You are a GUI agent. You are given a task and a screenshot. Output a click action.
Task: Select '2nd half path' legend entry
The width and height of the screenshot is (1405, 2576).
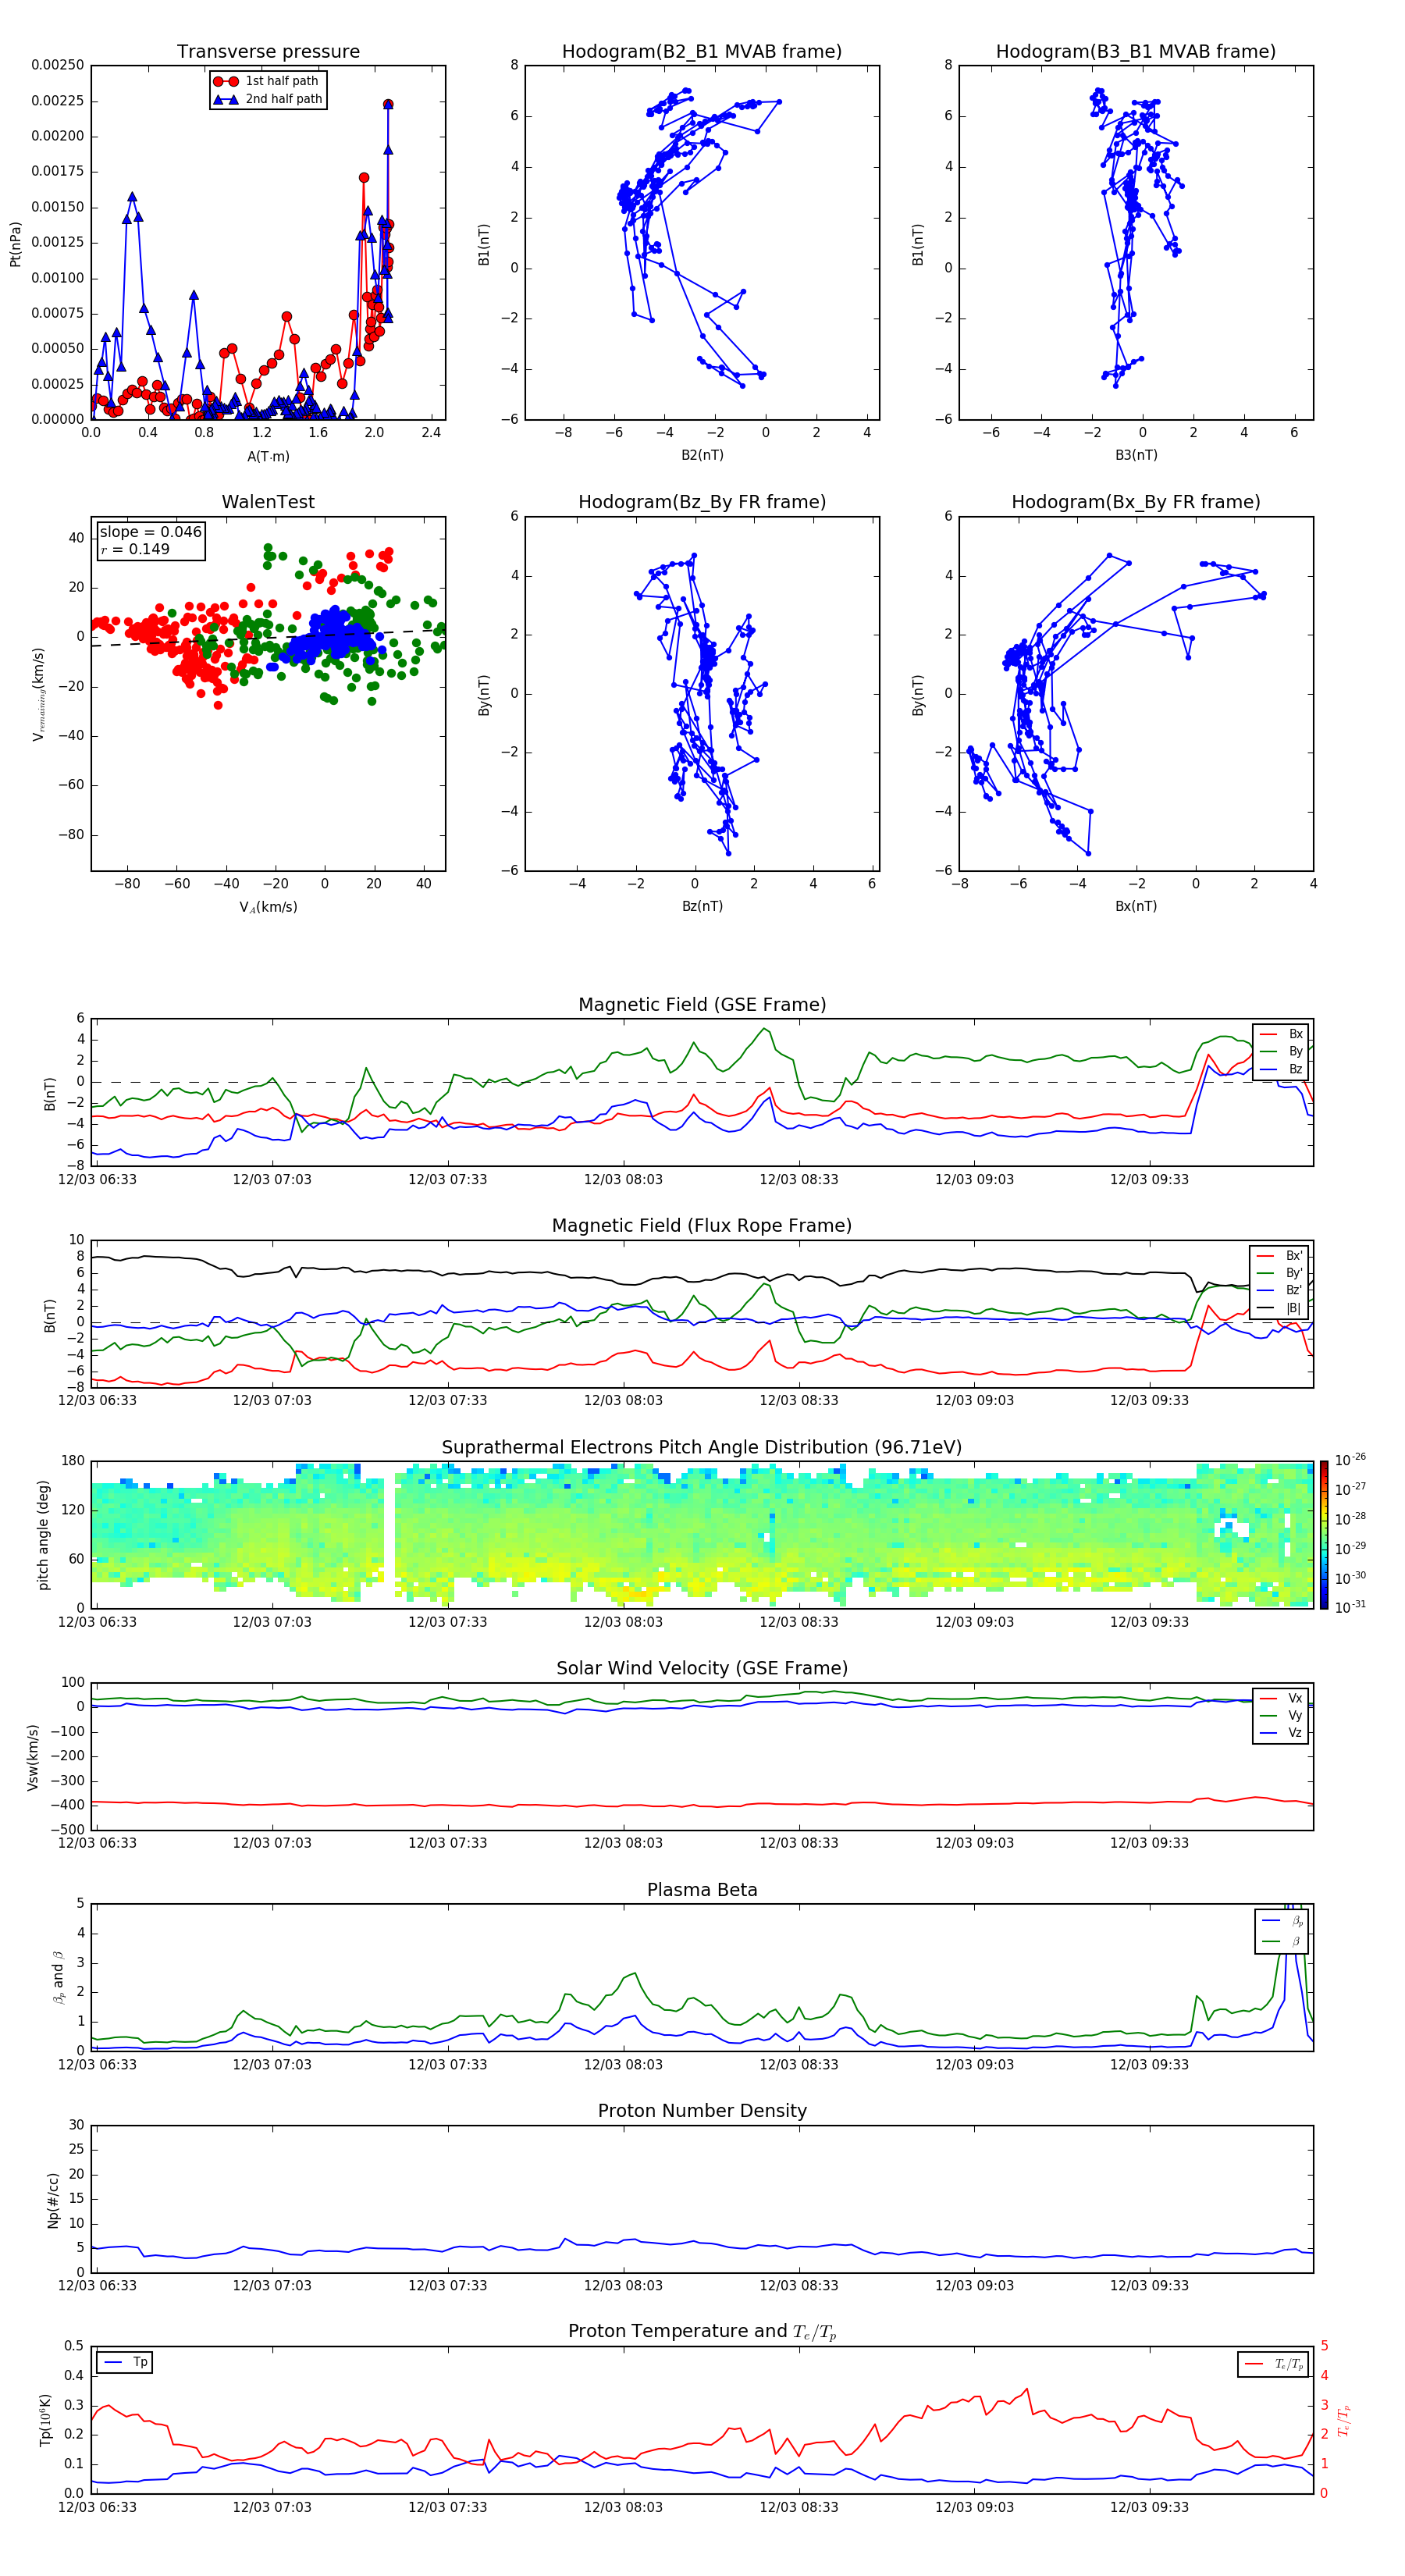point(268,99)
